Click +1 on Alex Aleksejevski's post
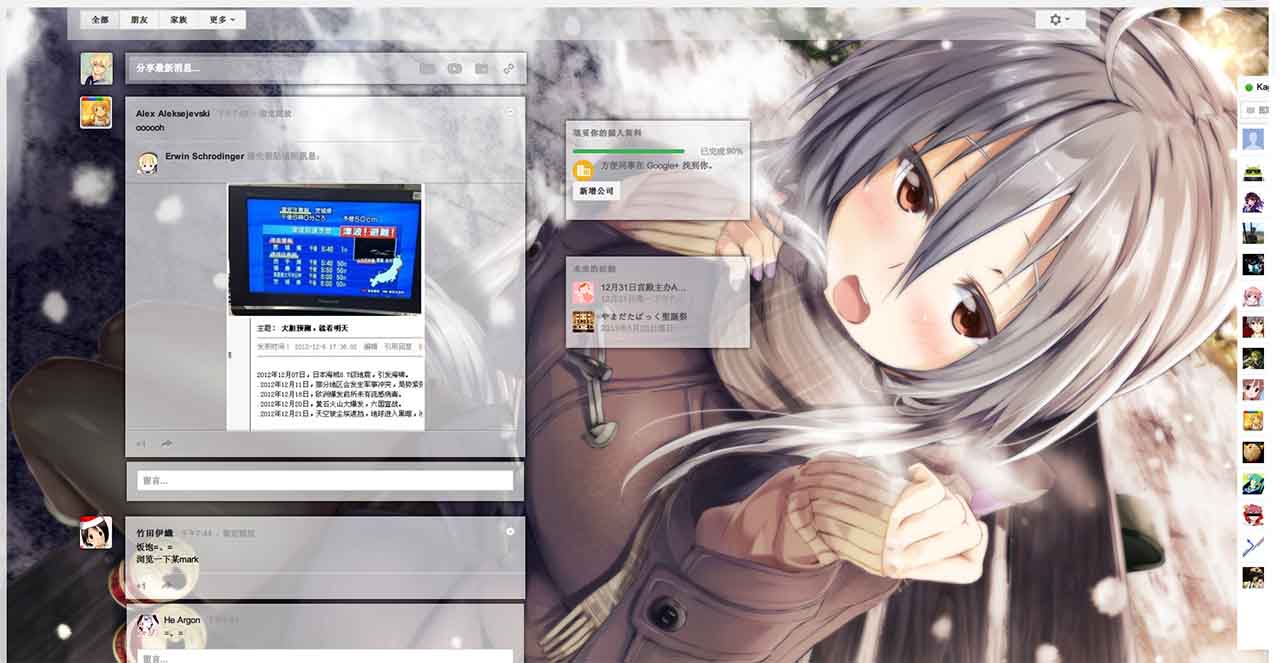The width and height of the screenshot is (1280, 663). [x=141, y=443]
